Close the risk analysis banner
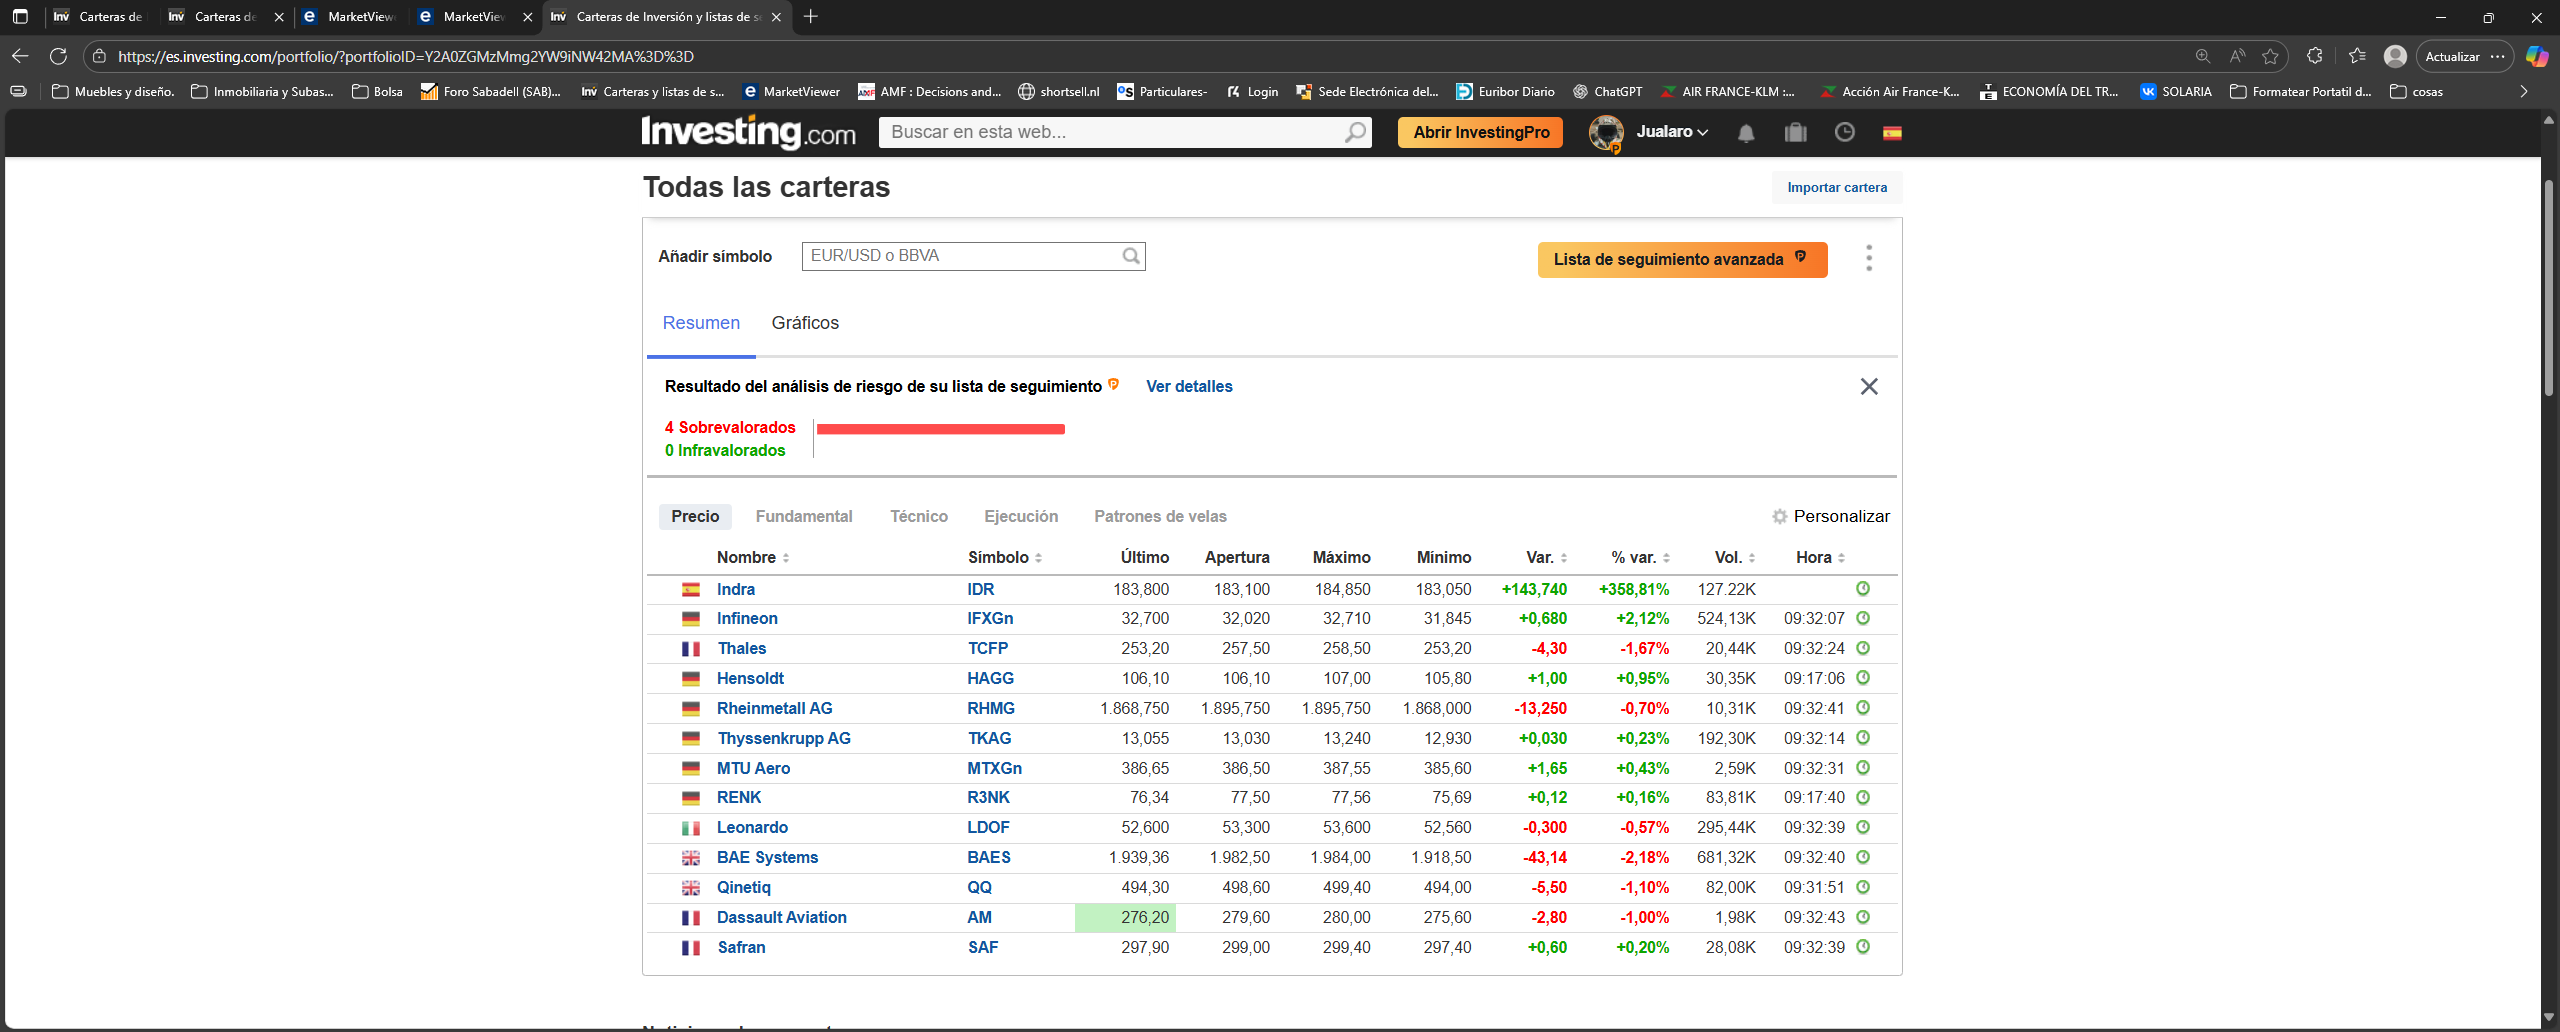The height and width of the screenshot is (1032, 2560). coord(1869,386)
